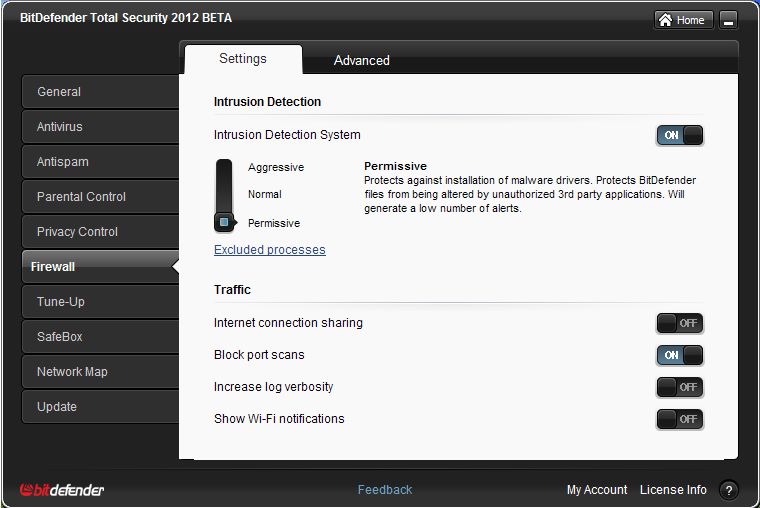
Task: Select the Normal level label
Action: point(265,194)
